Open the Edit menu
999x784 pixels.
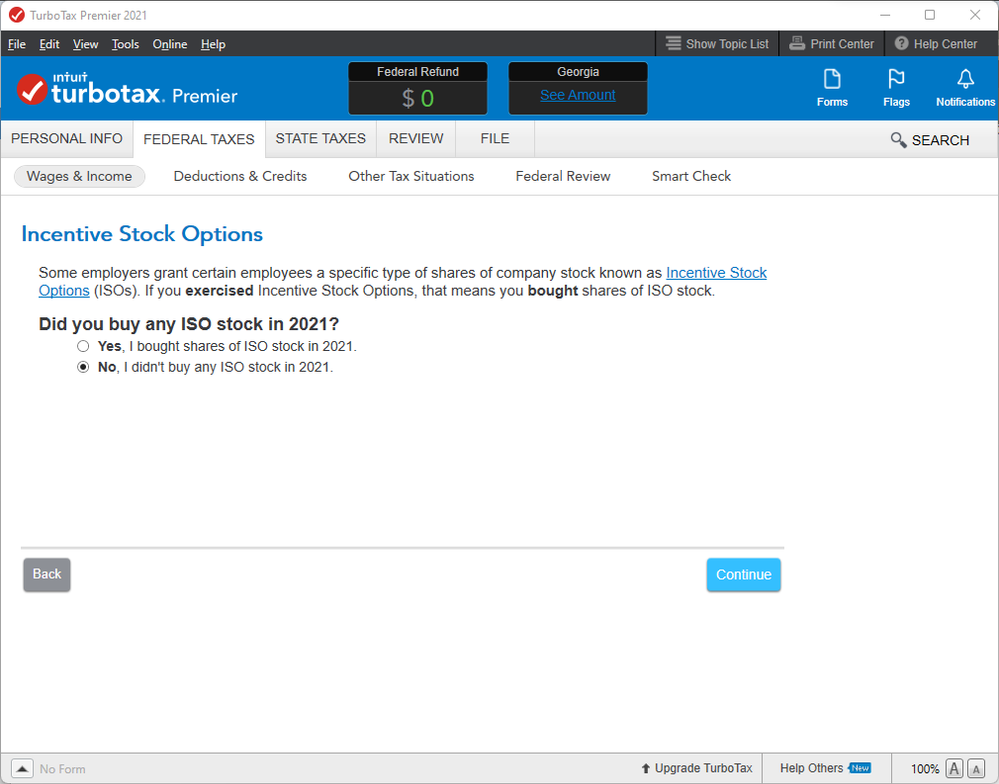[49, 44]
